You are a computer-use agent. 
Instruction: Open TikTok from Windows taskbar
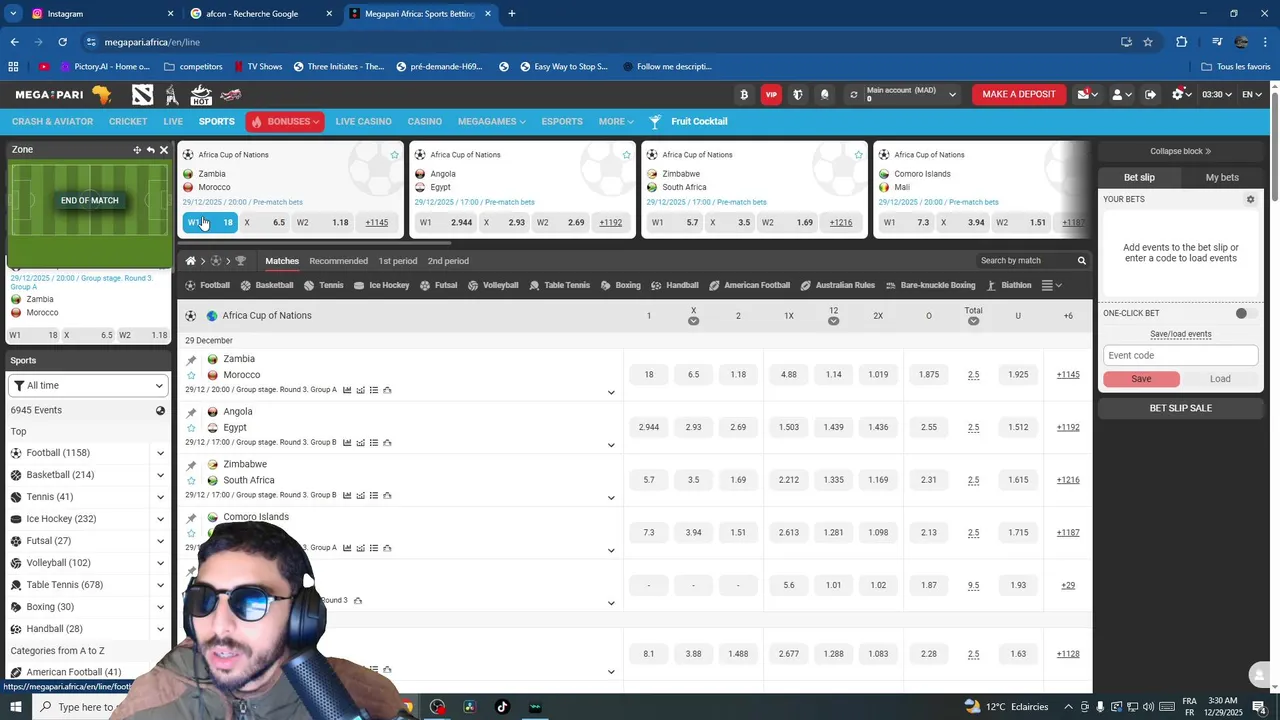pos(502,707)
